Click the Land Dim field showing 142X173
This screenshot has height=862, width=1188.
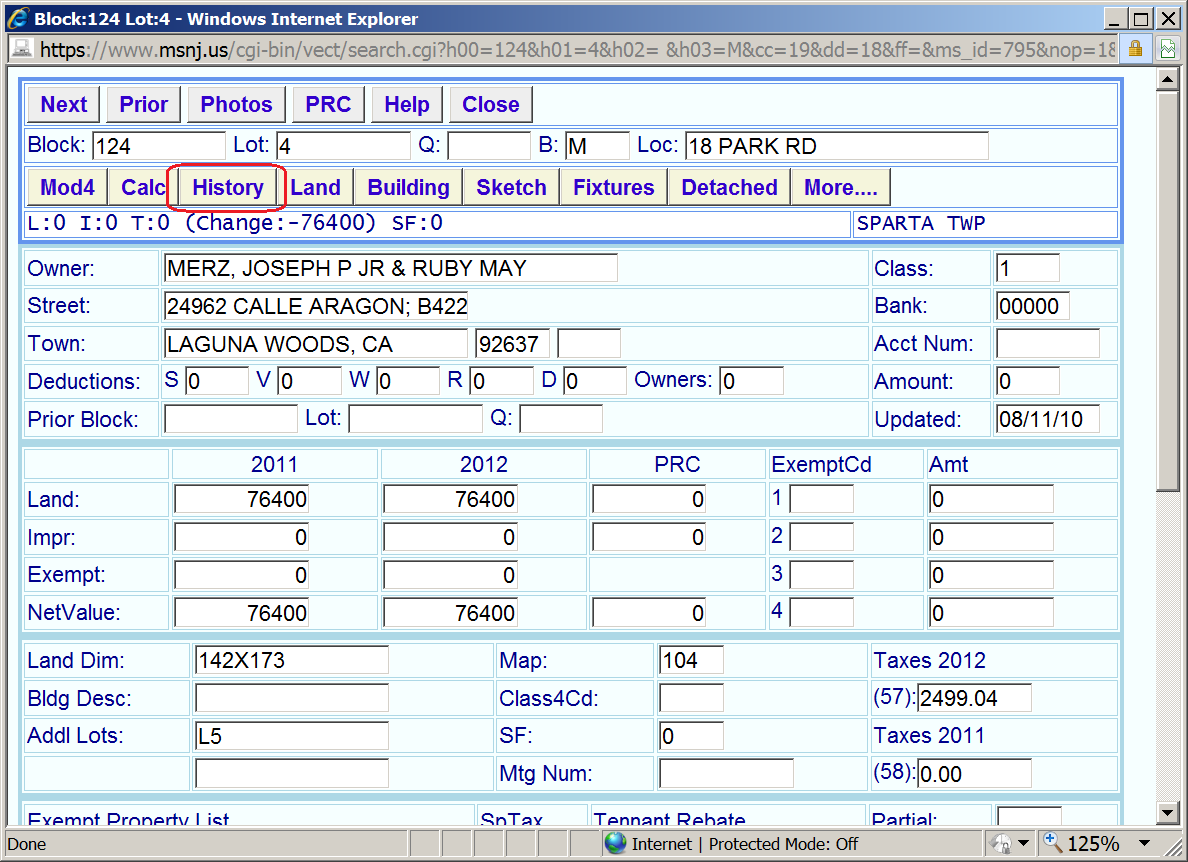click(x=292, y=660)
